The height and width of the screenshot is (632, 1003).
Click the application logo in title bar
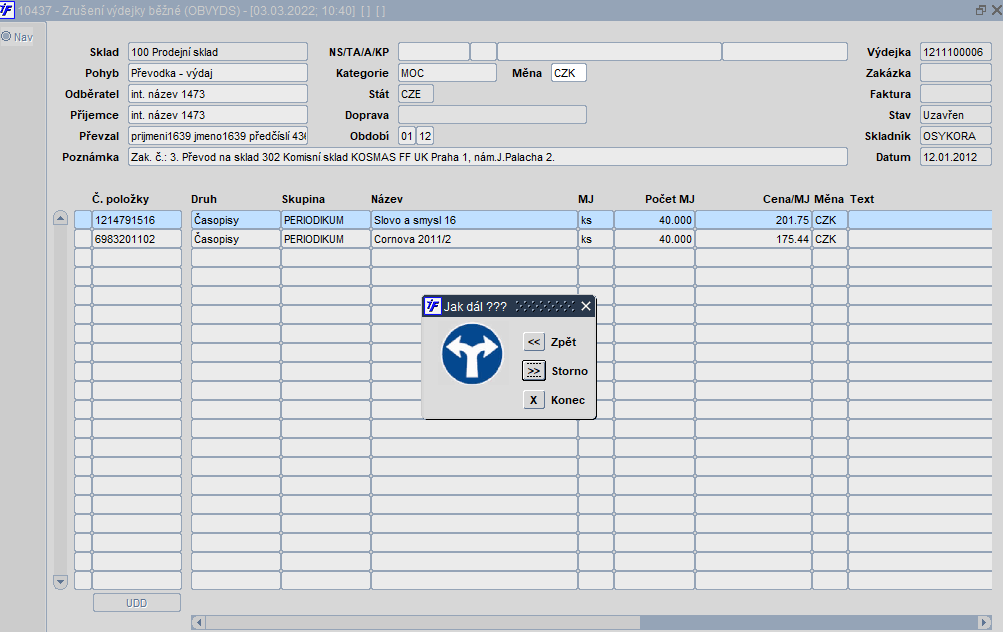7,10
